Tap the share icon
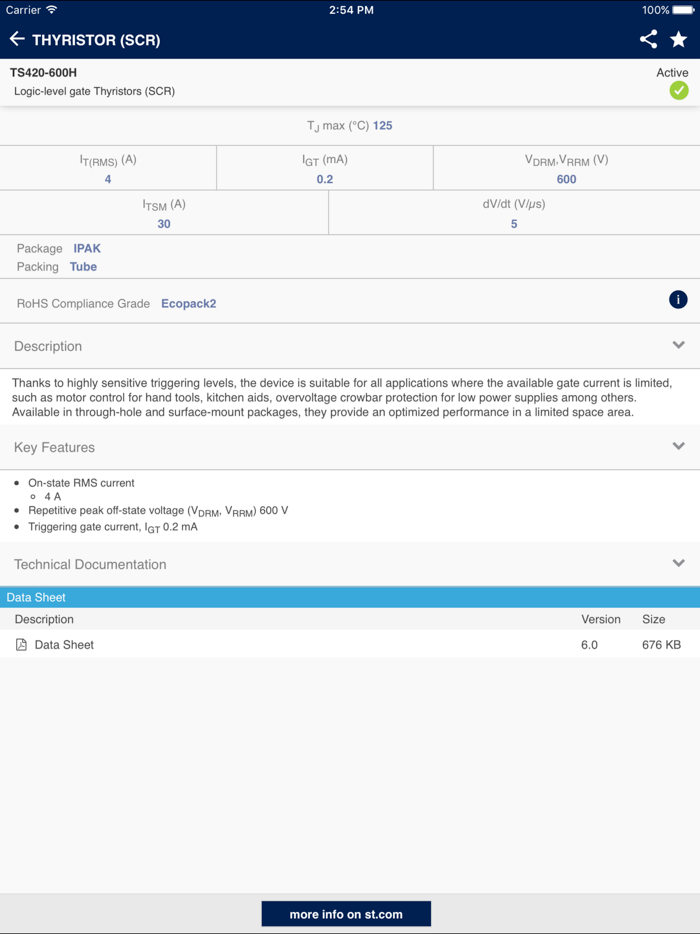 pos(648,39)
